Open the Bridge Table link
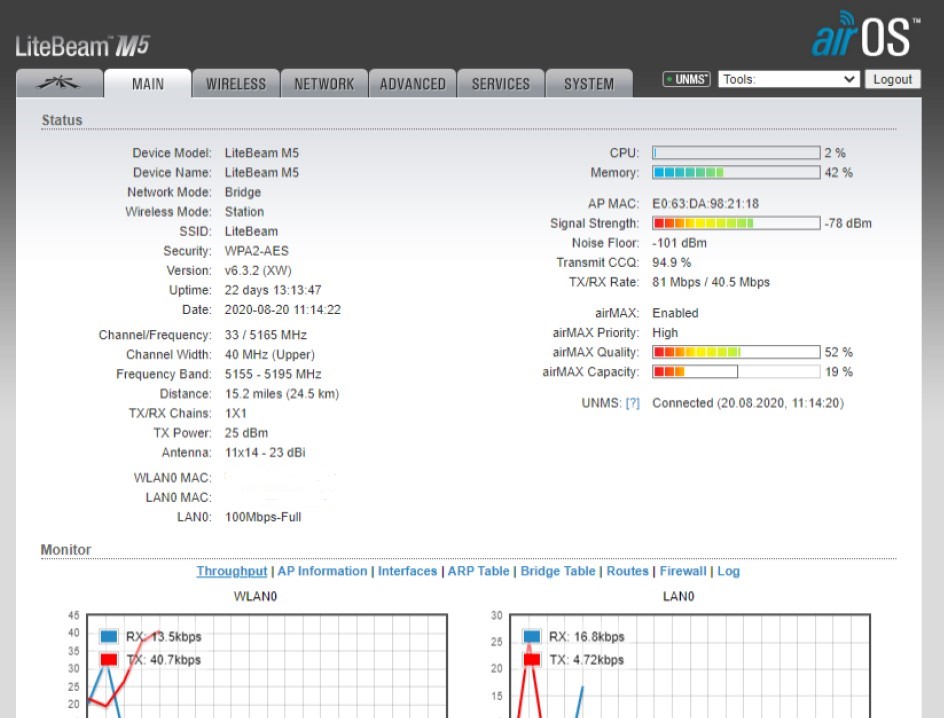This screenshot has height=718, width=944. 558,571
